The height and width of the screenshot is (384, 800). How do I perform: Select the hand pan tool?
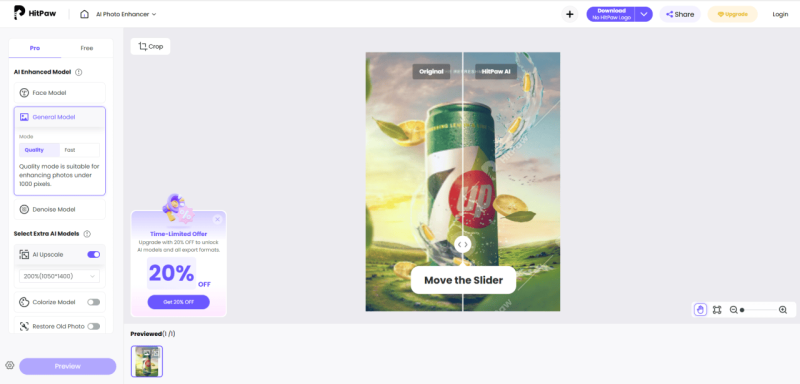pyautogui.click(x=701, y=310)
